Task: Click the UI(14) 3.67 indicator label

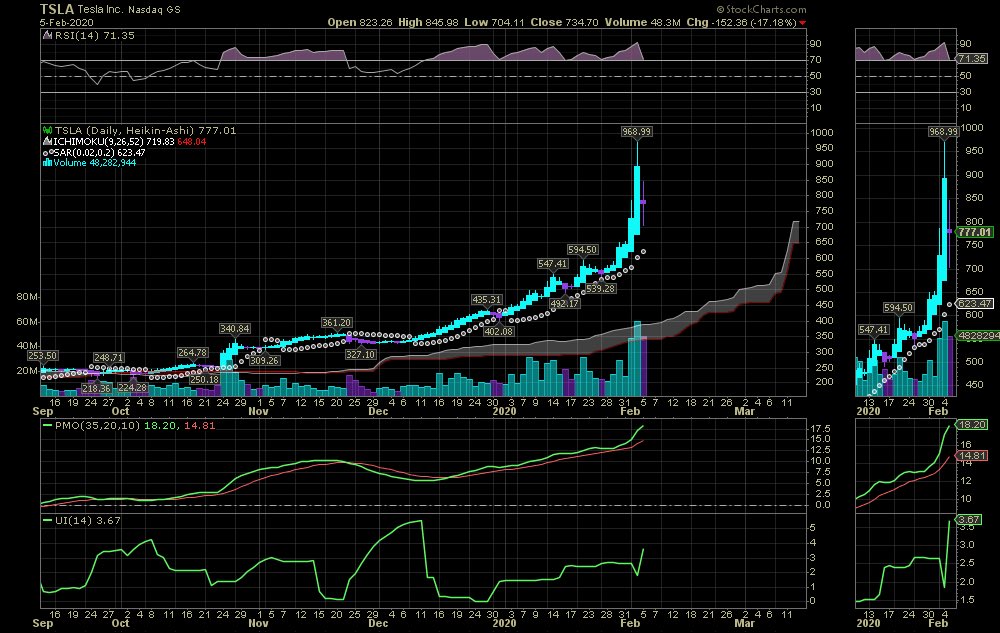Action: click(x=87, y=520)
